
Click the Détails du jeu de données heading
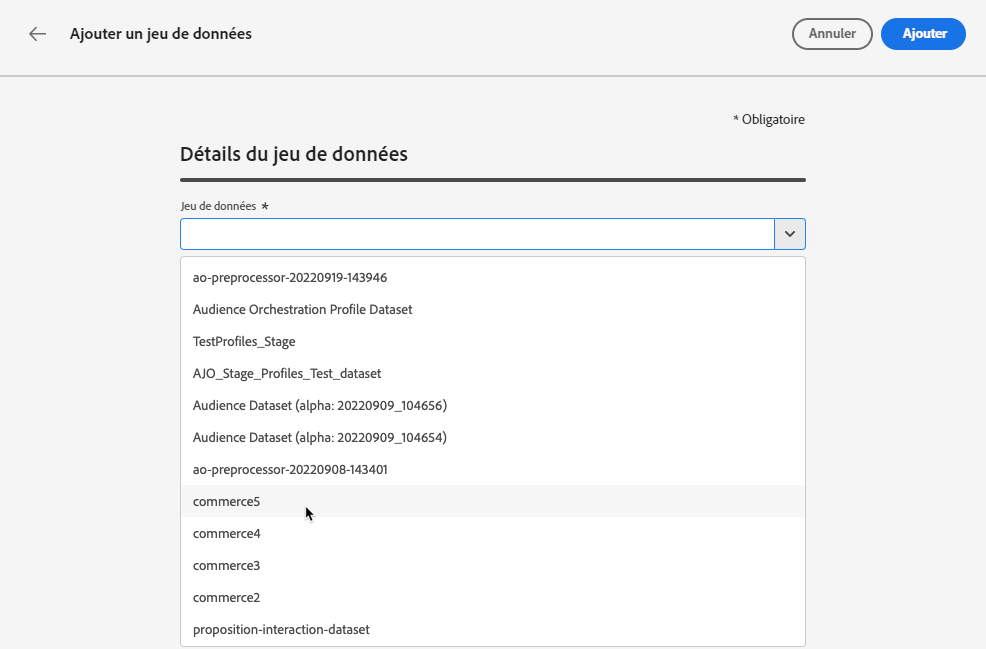(293, 154)
